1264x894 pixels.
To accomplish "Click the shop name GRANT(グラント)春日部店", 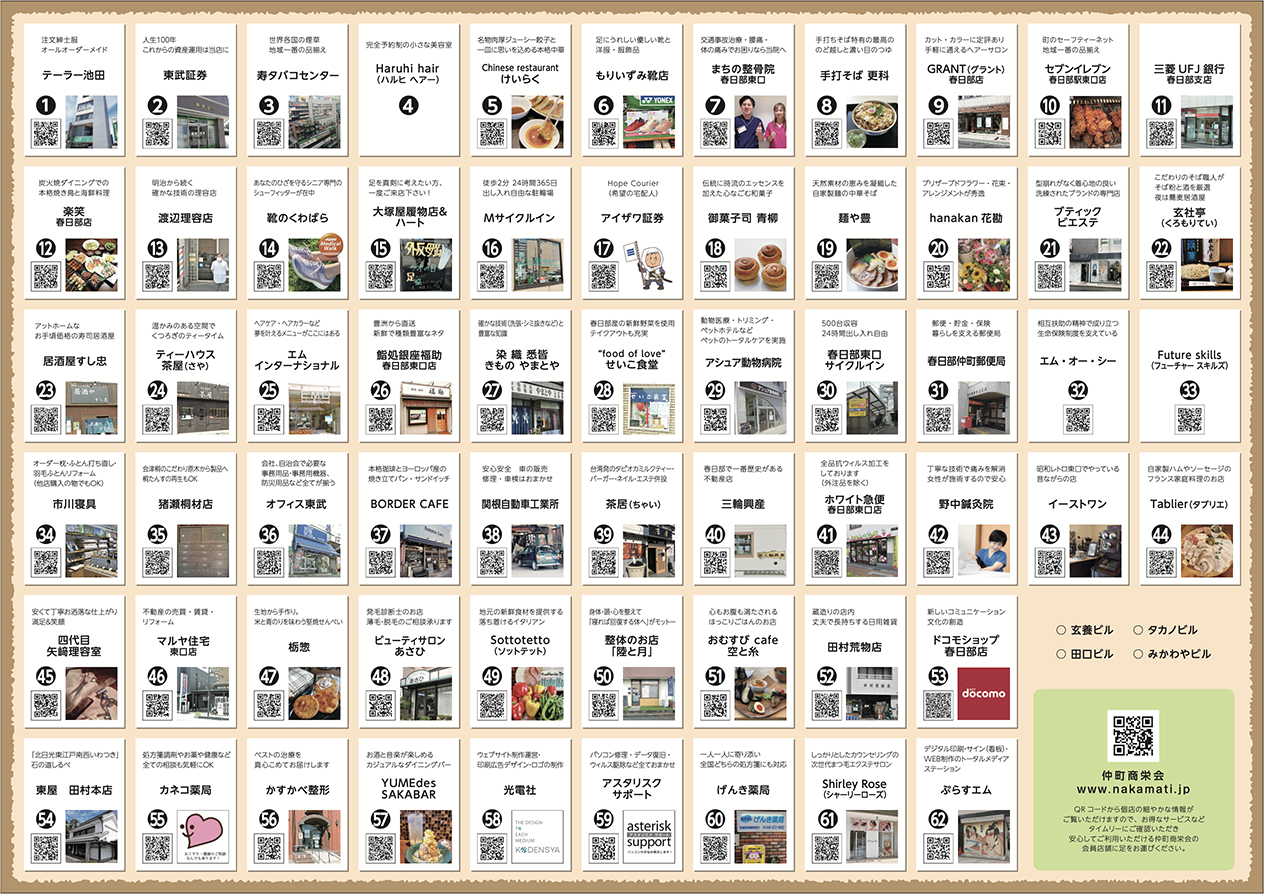I will (x=965, y=75).
